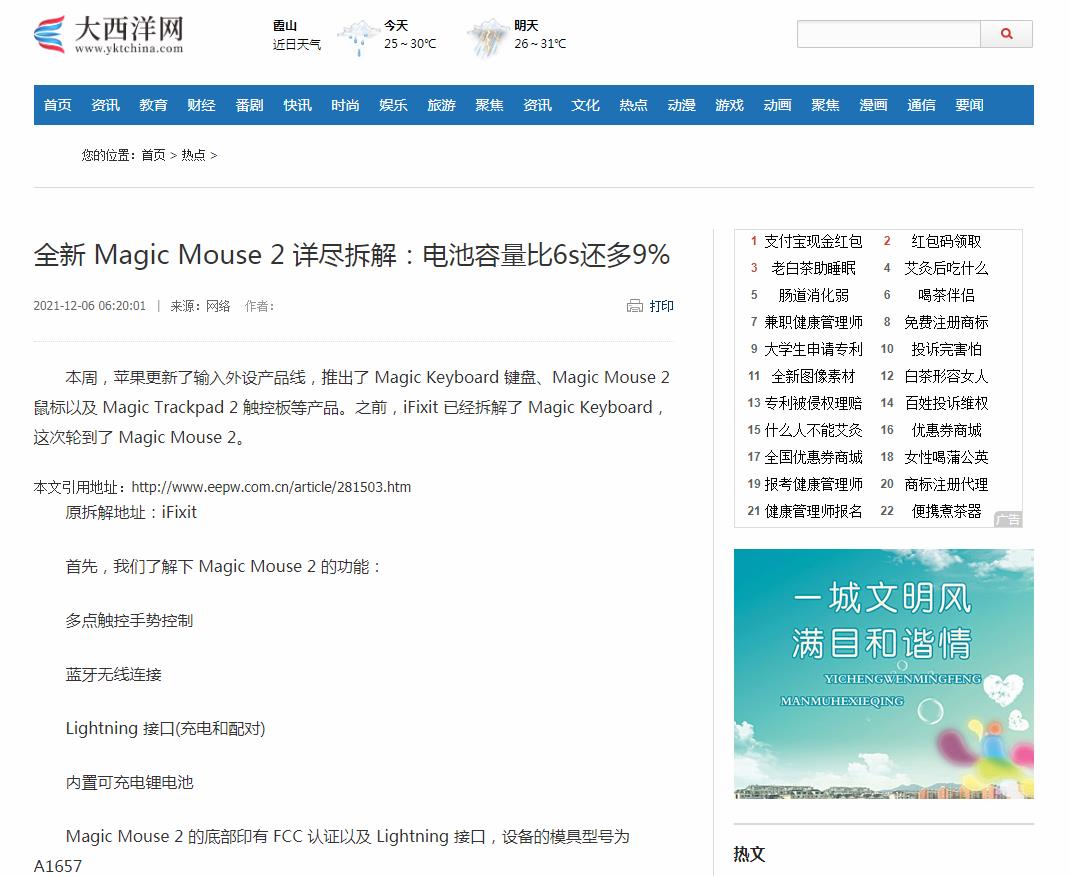Open the 老白茶助睡眠 link
This screenshot has width=1070, height=876.
pos(813,268)
